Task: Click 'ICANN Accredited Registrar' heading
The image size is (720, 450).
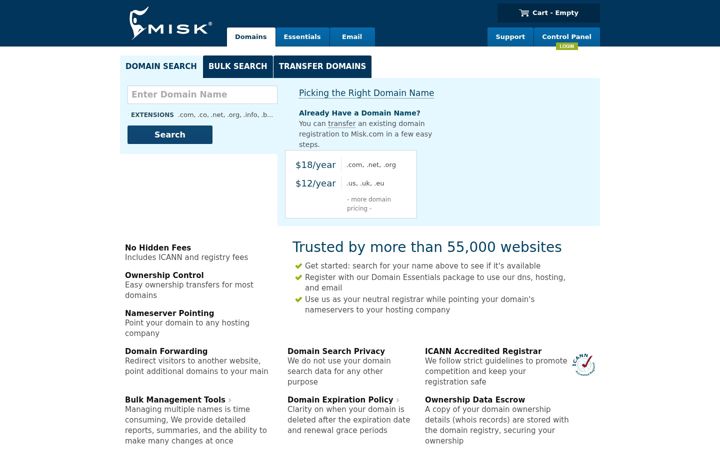Action: pyautogui.click(x=483, y=351)
